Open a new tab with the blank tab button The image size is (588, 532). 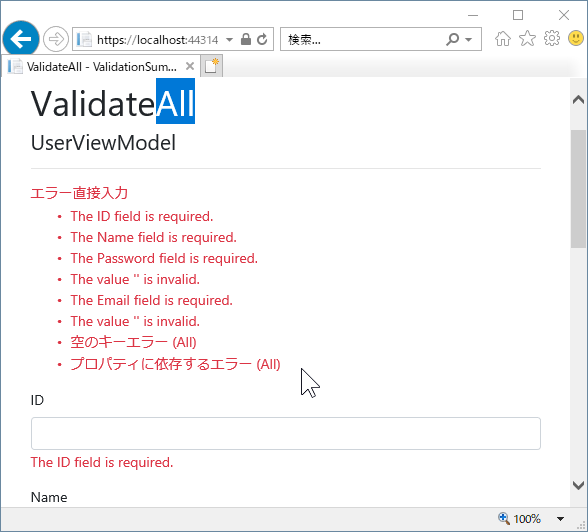(212, 66)
